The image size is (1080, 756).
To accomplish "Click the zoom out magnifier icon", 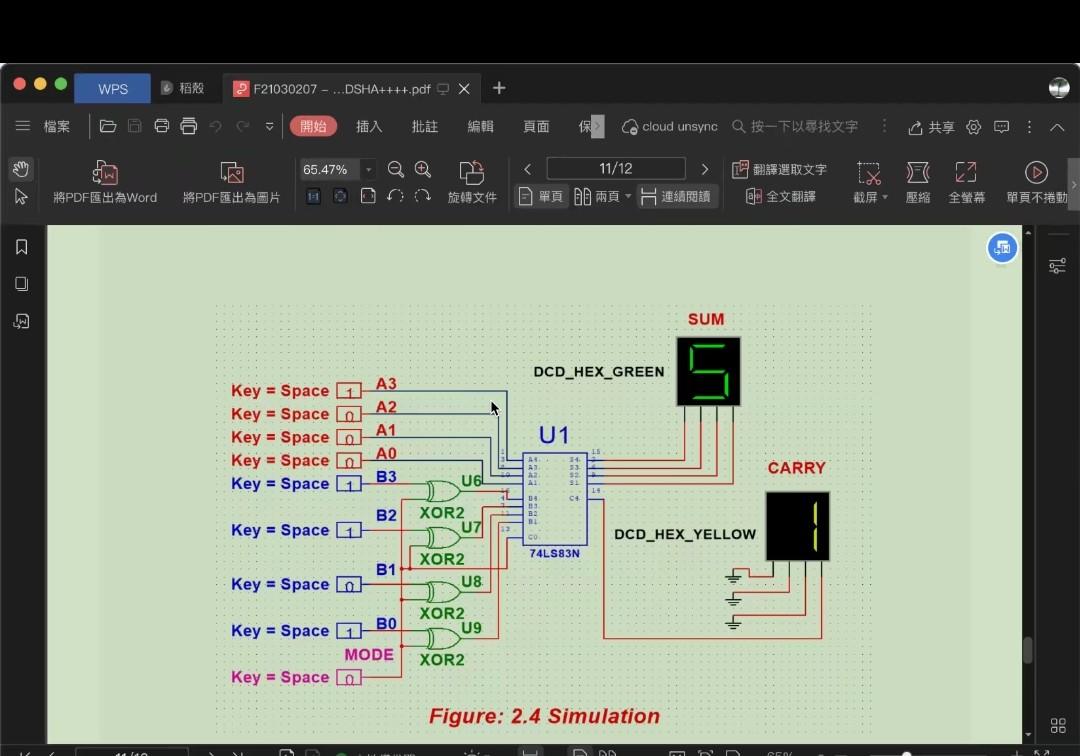I will pyautogui.click(x=395, y=169).
